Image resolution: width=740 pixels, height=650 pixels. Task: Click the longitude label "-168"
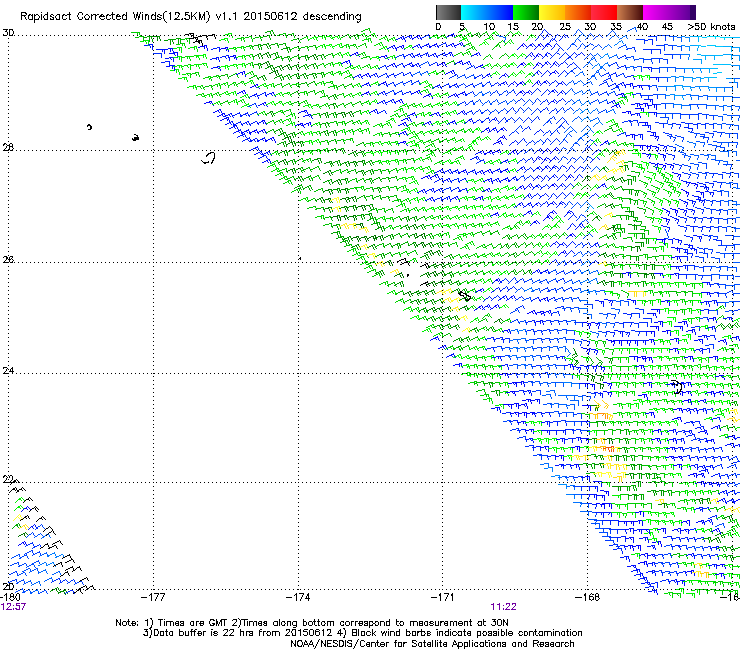[588, 597]
